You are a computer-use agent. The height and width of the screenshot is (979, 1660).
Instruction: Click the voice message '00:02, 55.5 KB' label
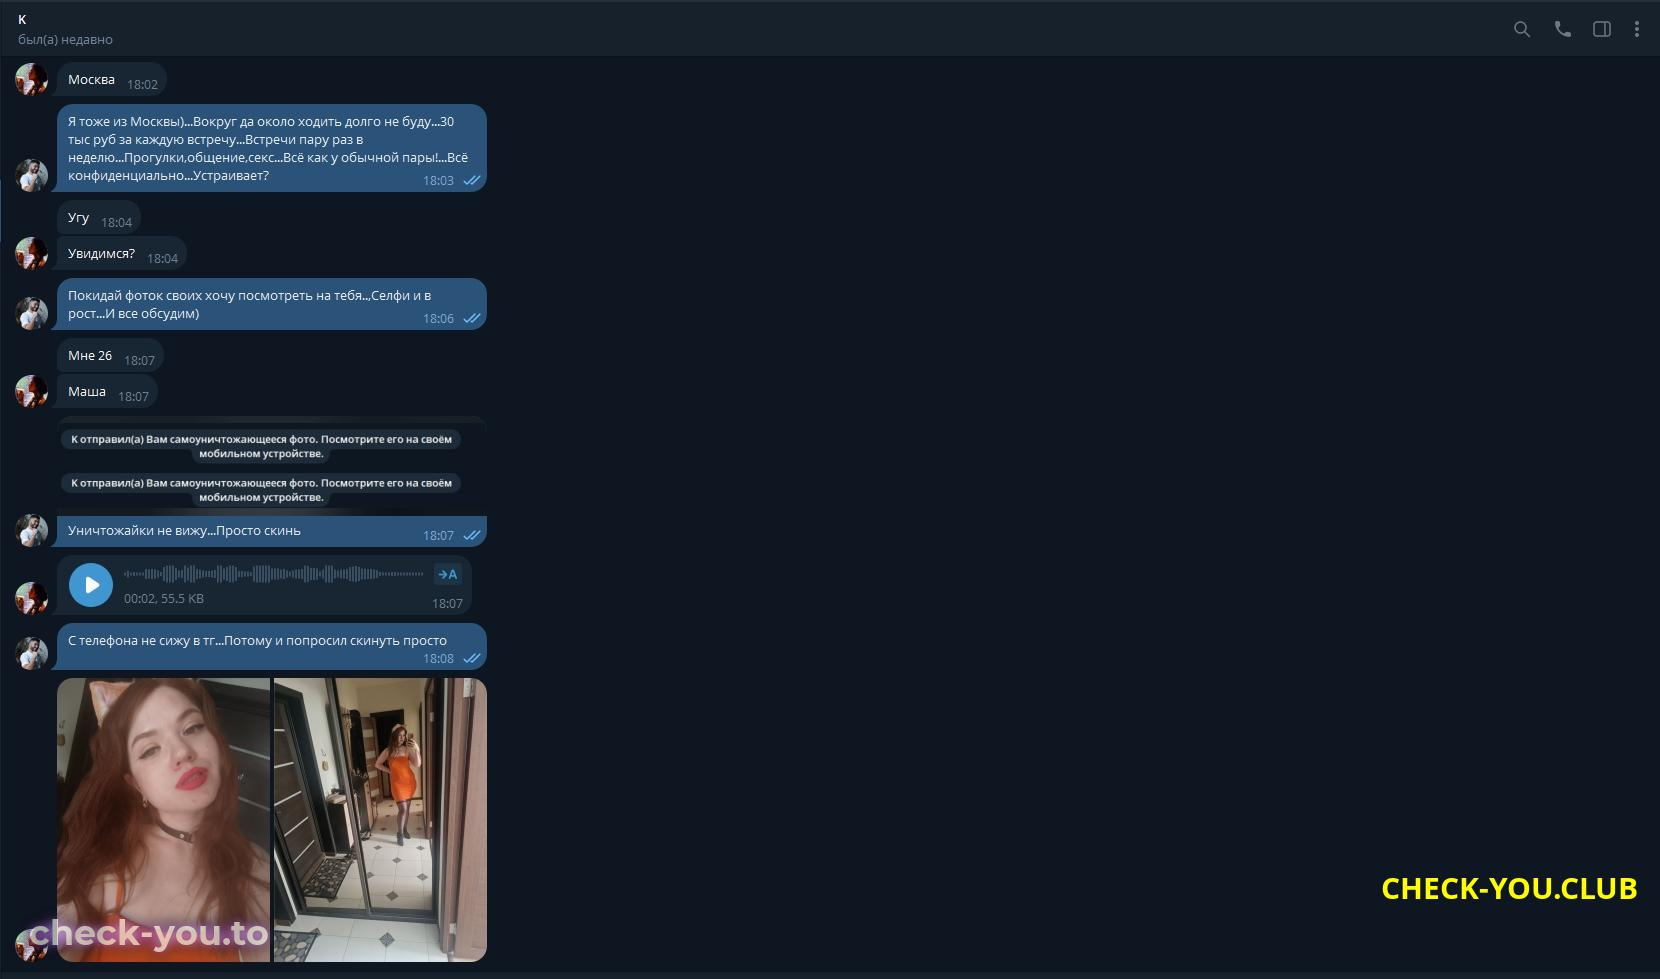[164, 599]
